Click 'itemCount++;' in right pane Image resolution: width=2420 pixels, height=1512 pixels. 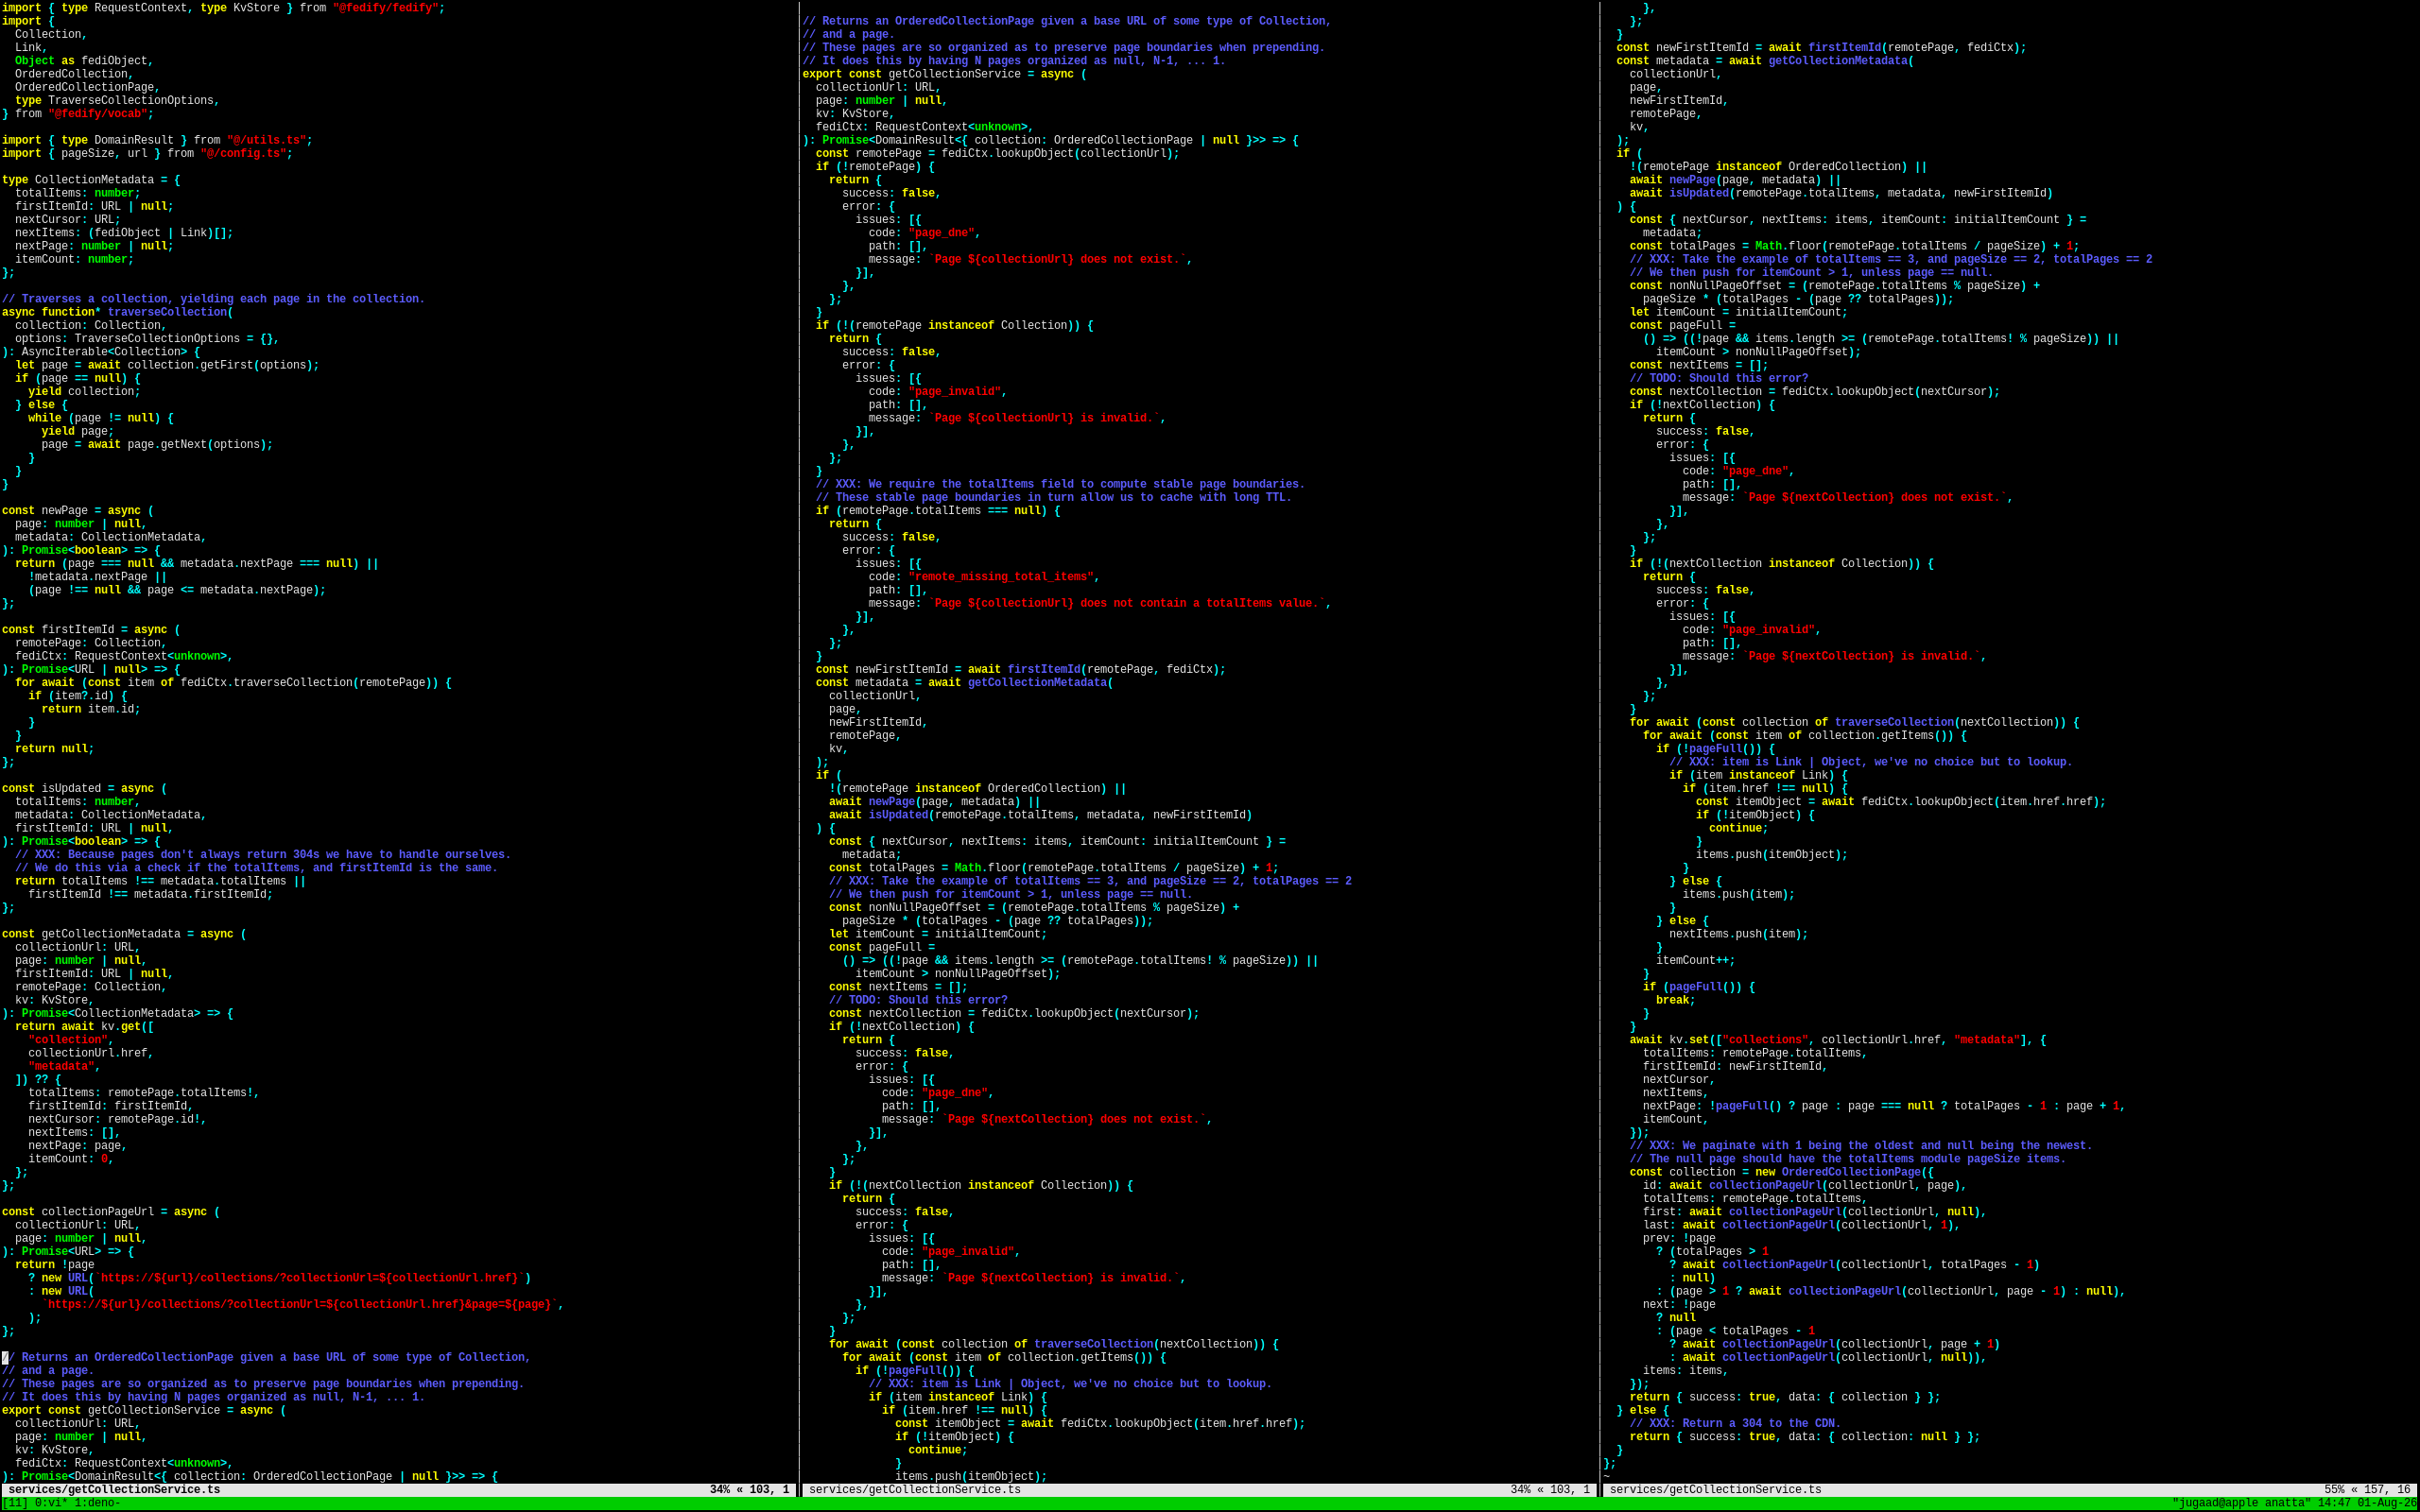pyautogui.click(x=1696, y=961)
